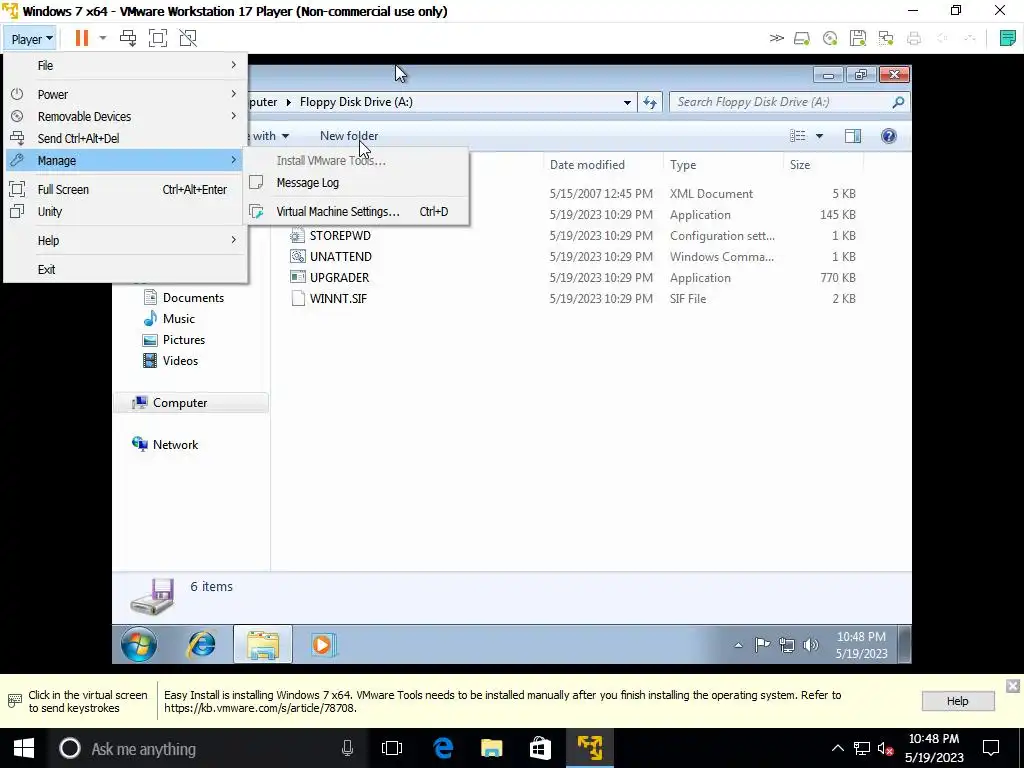Click the Search Floppy Disk Drive (A:) field
The width and height of the screenshot is (1024, 768).
point(789,102)
